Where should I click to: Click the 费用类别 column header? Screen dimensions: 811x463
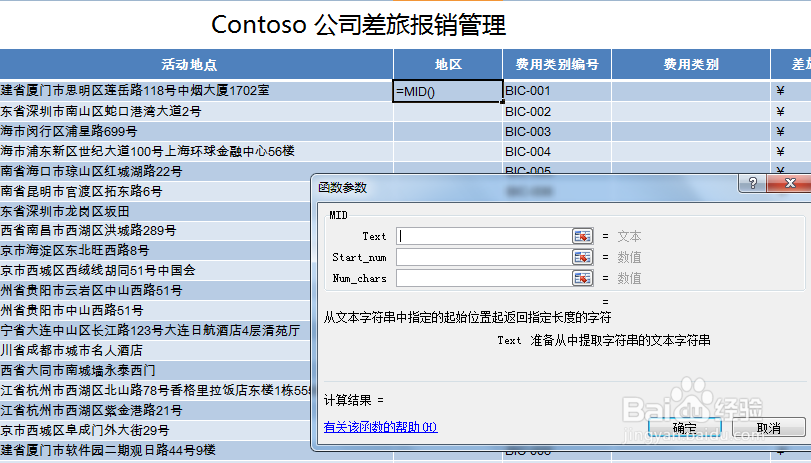point(691,65)
